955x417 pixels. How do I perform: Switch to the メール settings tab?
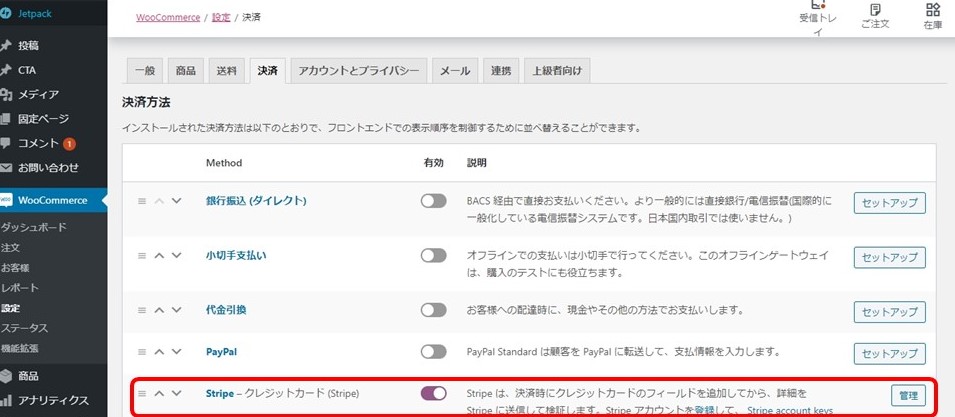[x=455, y=71]
